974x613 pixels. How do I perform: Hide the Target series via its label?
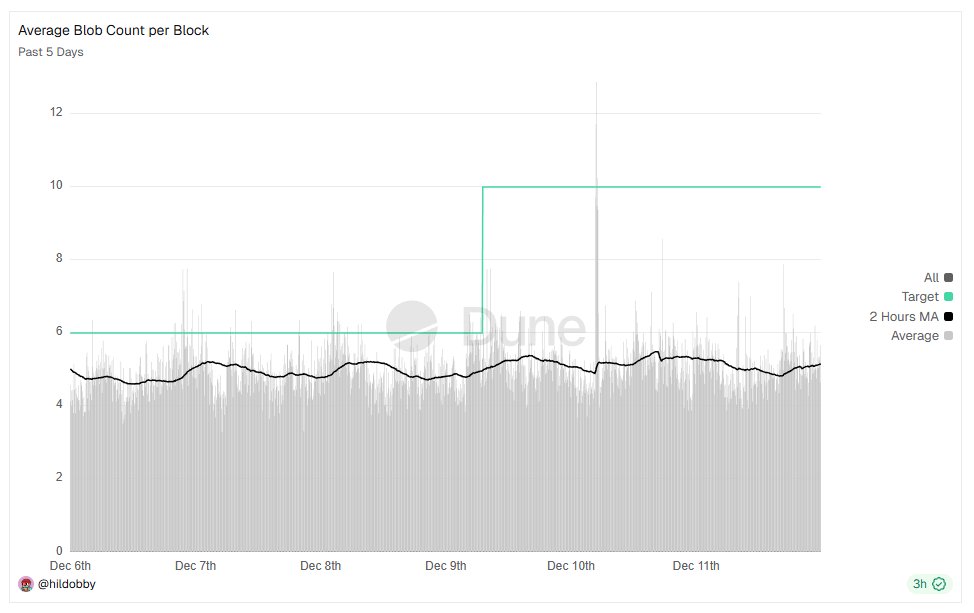[x=920, y=297]
